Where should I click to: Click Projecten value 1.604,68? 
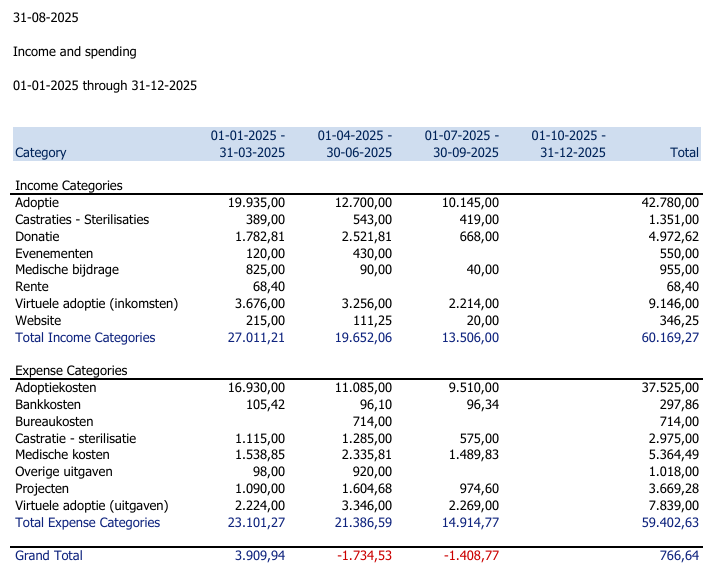point(367,488)
